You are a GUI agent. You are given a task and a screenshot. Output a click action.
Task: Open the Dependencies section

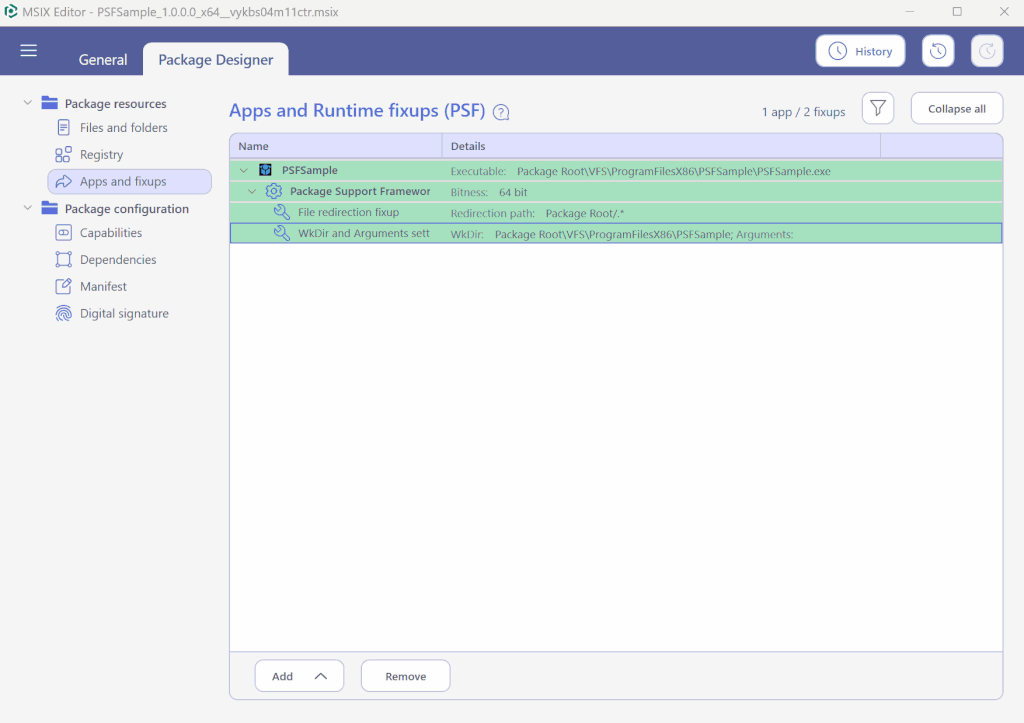118,259
